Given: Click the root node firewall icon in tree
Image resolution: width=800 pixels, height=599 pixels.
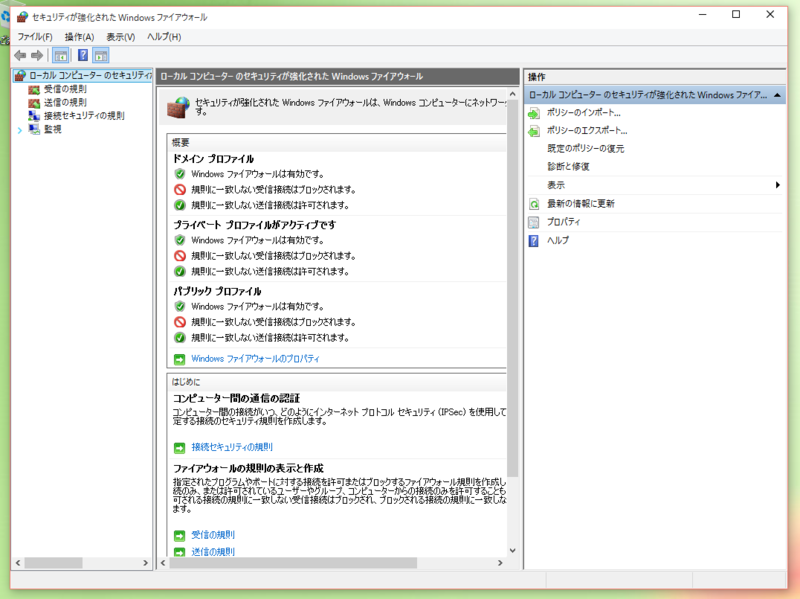Looking at the screenshot, I should [x=20, y=76].
